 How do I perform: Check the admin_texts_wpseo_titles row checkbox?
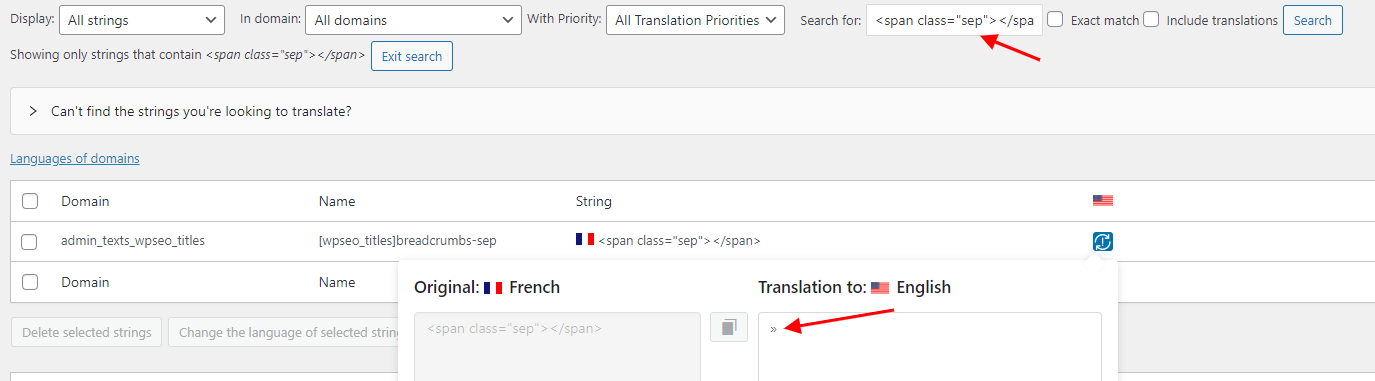pos(29,241)
